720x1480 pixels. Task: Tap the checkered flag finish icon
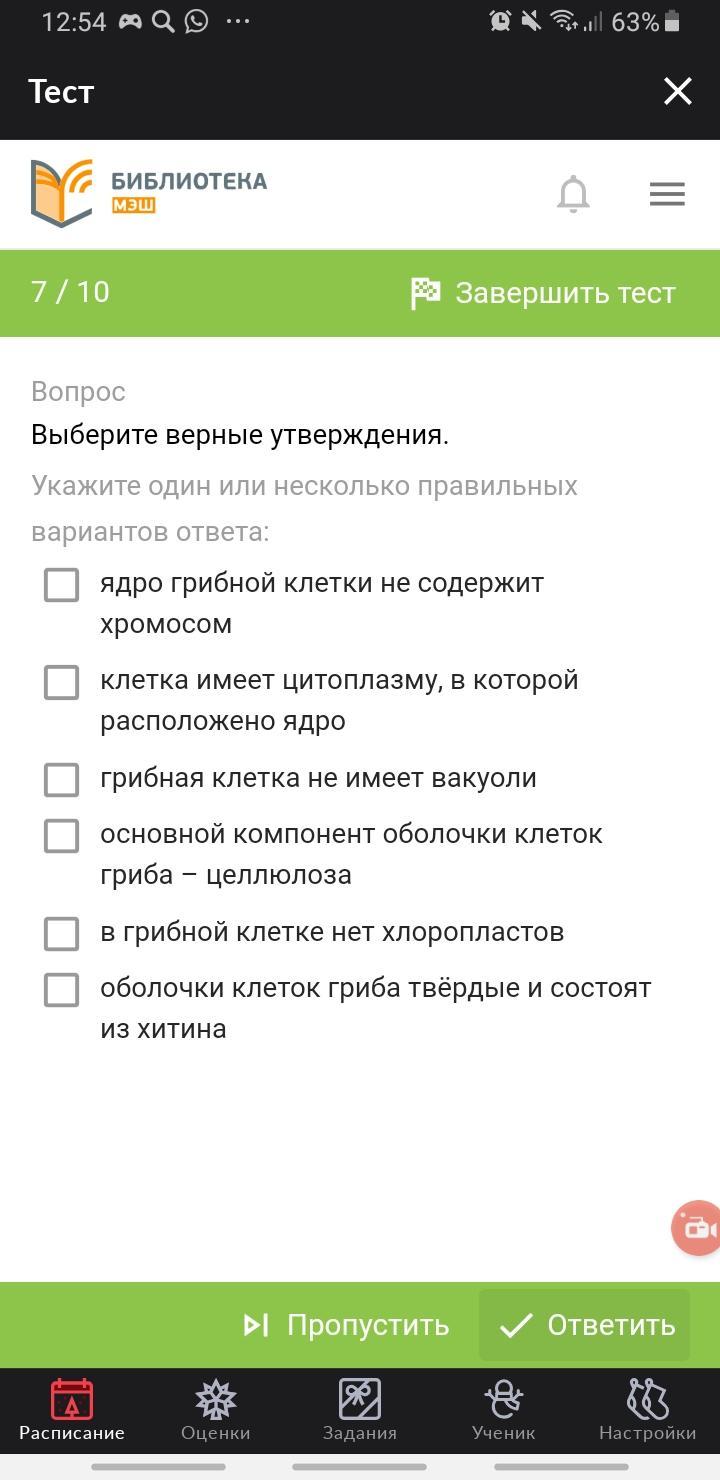[425, 293]
